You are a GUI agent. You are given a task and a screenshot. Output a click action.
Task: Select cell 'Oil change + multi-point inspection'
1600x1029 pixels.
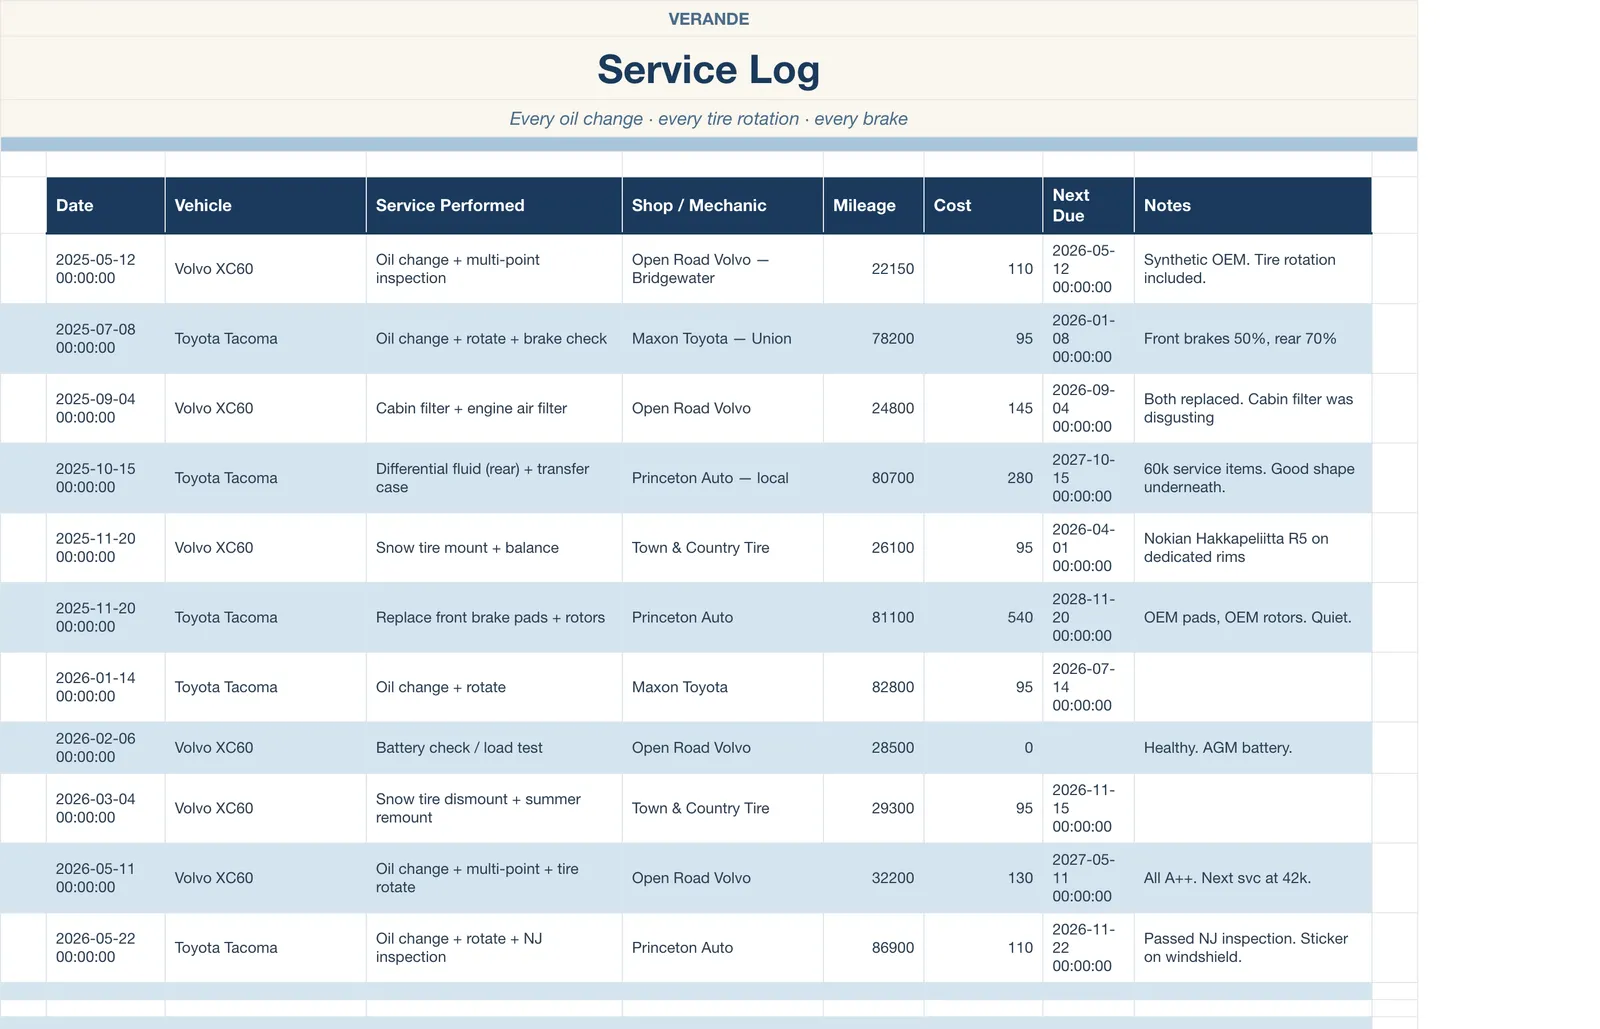[494, 269]
